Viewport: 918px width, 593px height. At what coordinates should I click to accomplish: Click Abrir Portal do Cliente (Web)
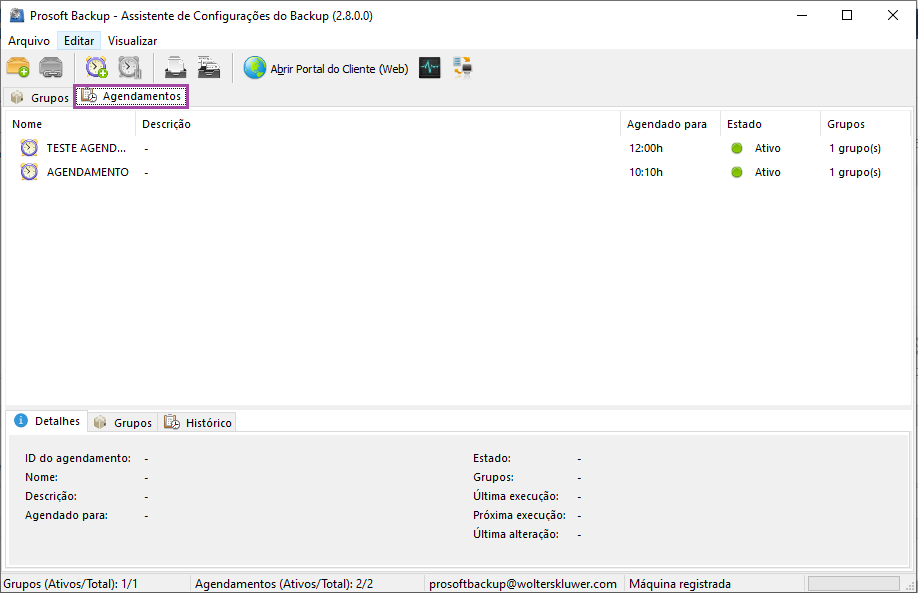click(x=339, y=69)
